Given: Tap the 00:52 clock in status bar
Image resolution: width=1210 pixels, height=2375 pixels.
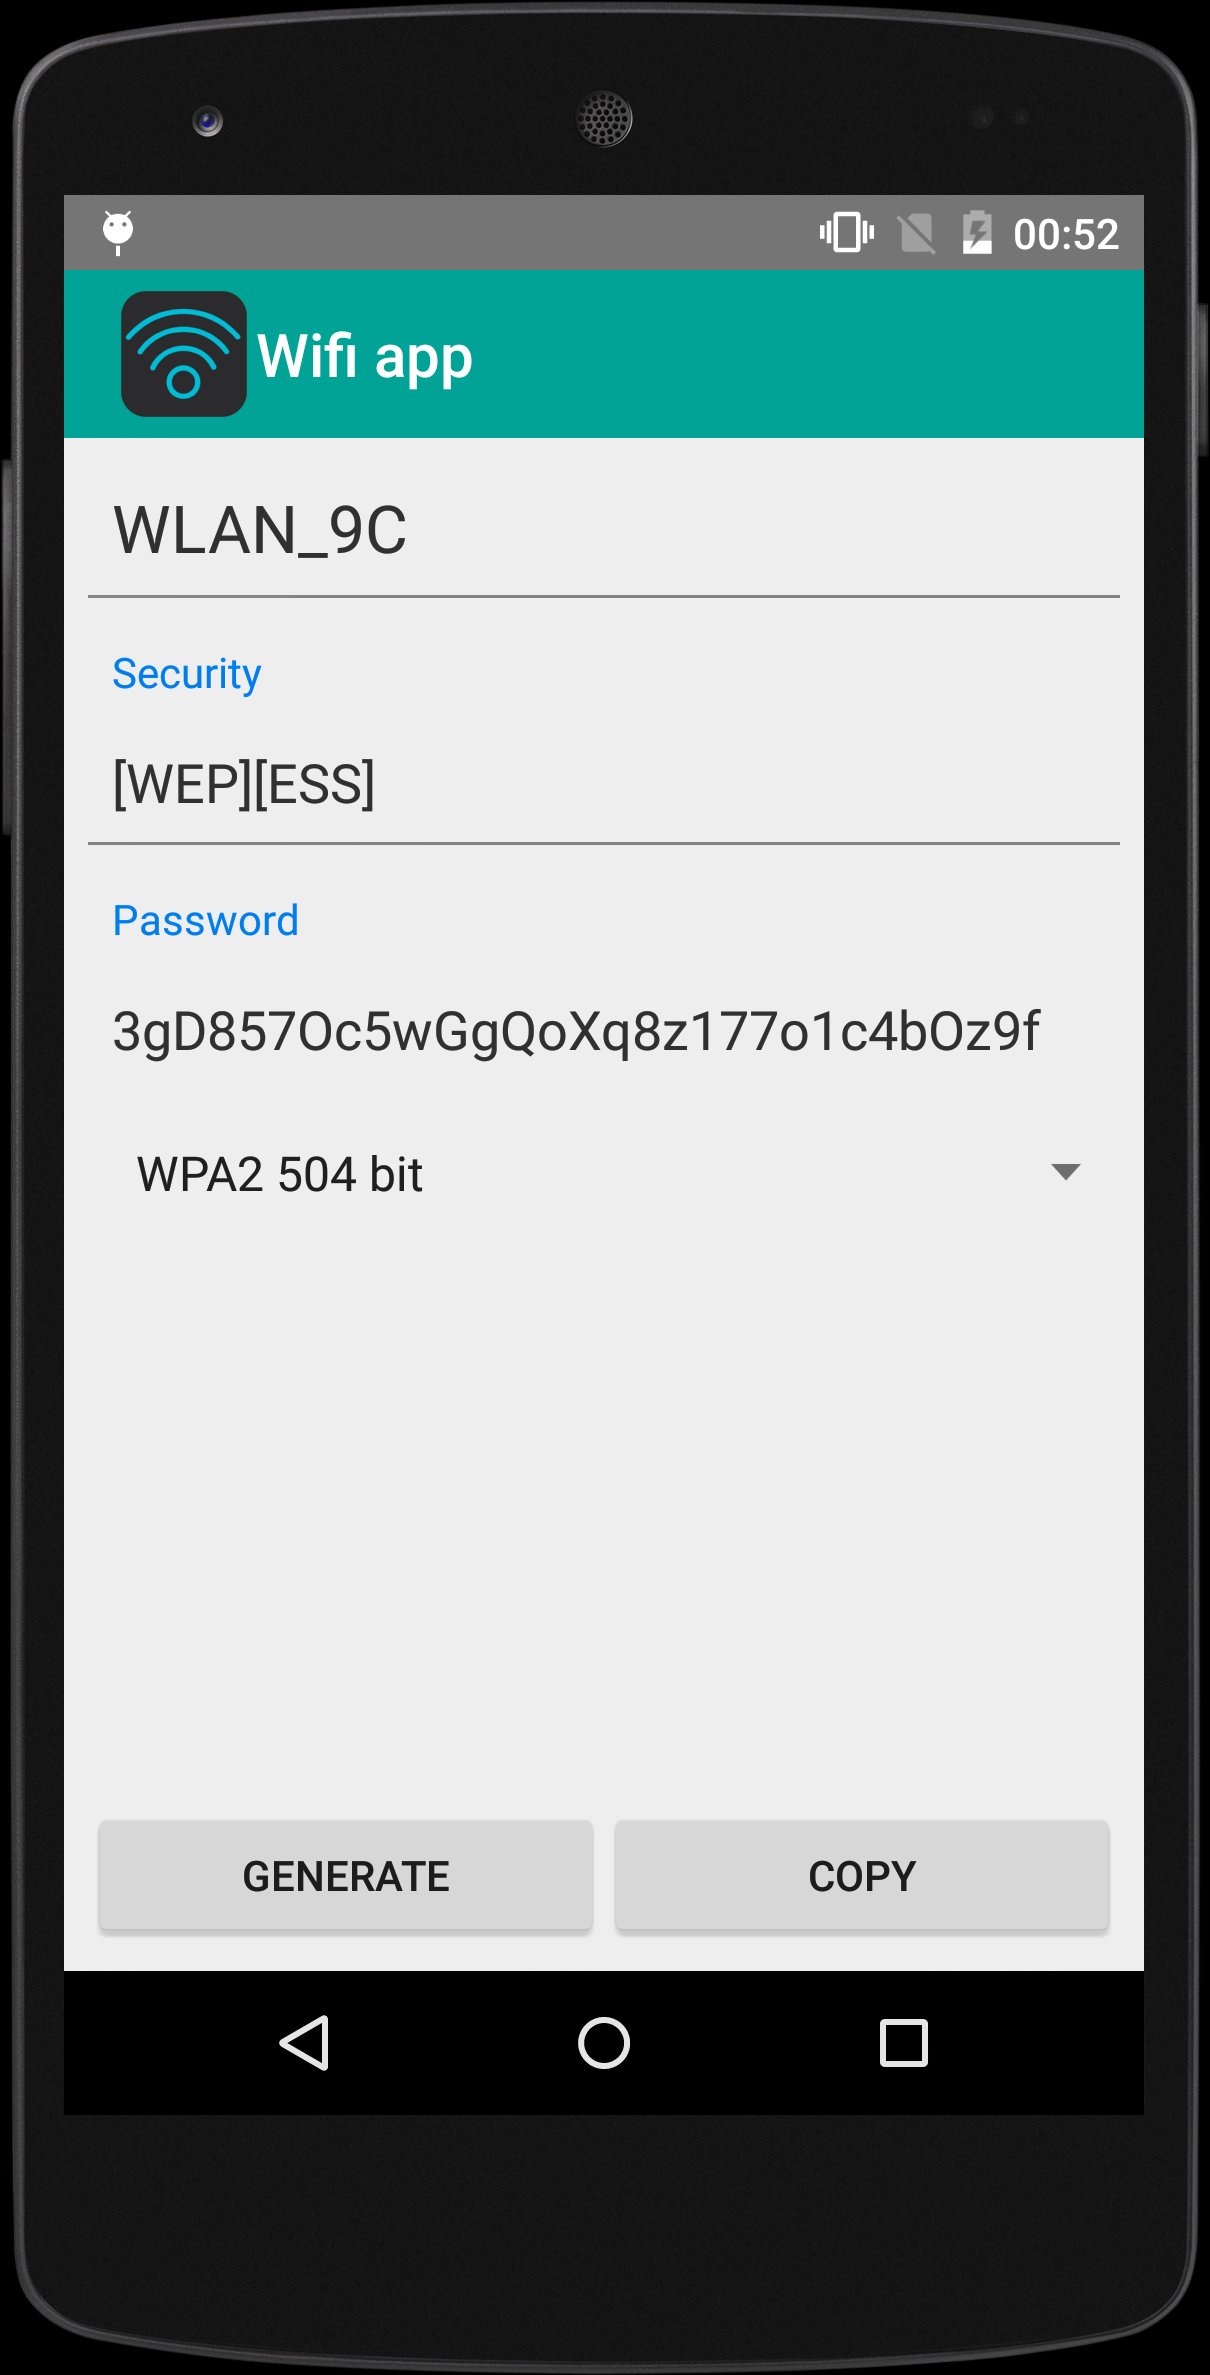Looking at the screenshot, I should click(1066, 234).
